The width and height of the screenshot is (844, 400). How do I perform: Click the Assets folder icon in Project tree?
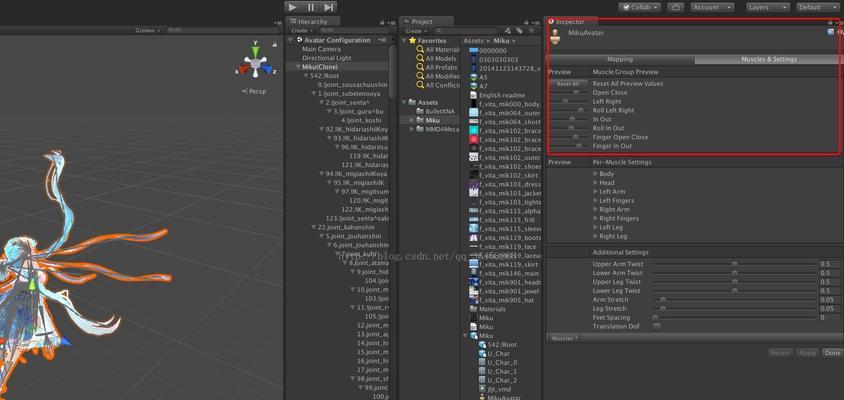coord(412,102)
